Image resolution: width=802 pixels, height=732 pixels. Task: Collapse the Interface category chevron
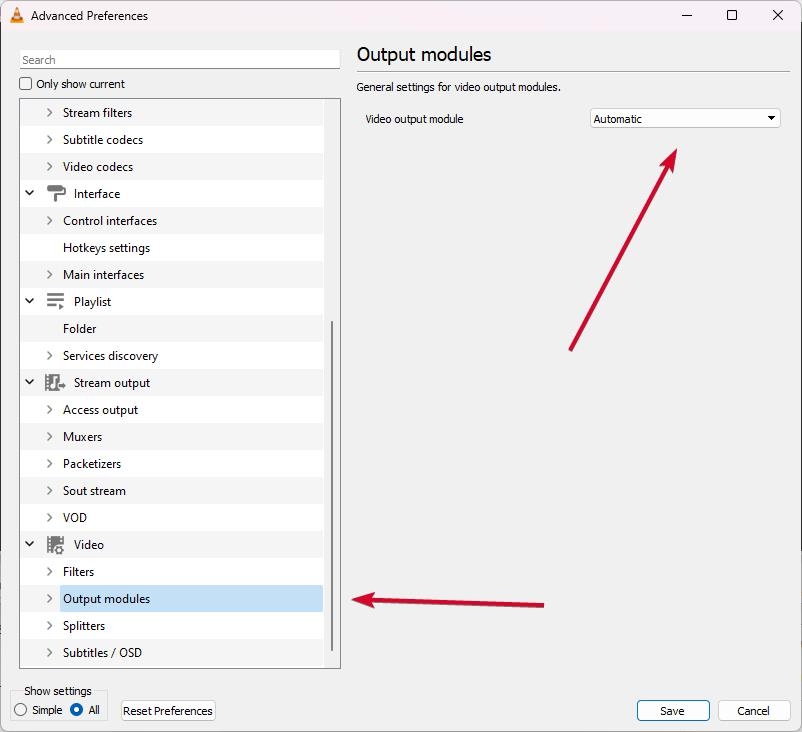(x=30, y=193)
